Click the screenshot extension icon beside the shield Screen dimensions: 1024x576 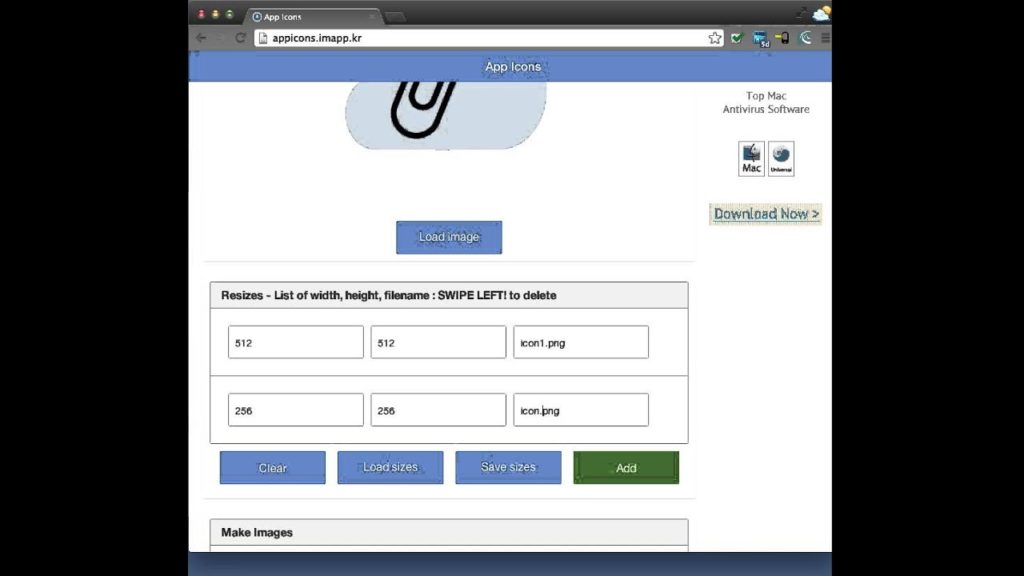[x=761, y=39]
